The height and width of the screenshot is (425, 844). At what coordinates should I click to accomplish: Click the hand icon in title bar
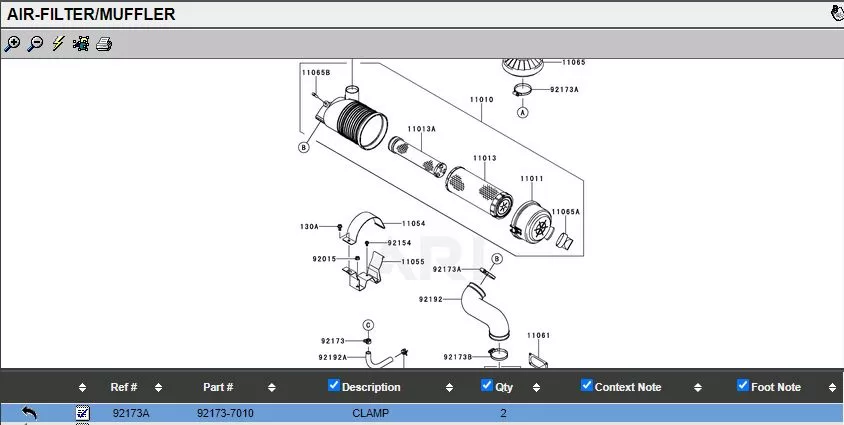point(836,13)
